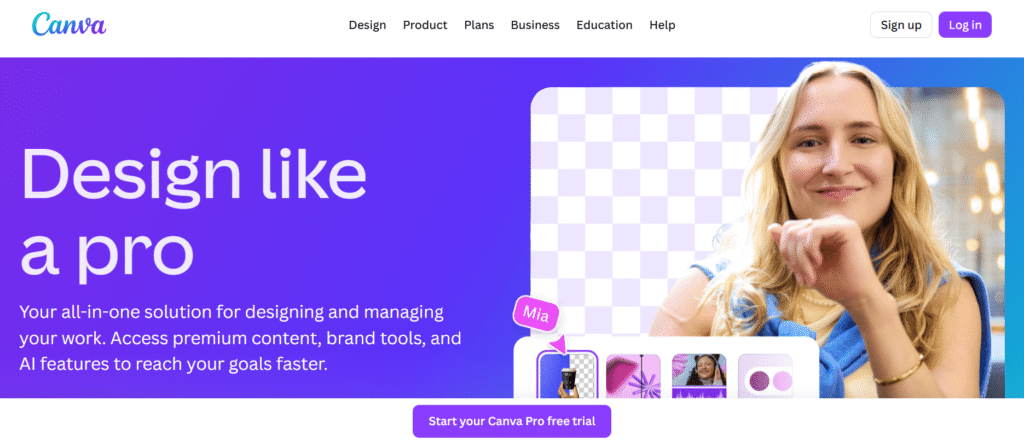Select the woman with headphones thumbnail
Screen dimensions: 1024x441
(x=699, y=376)
